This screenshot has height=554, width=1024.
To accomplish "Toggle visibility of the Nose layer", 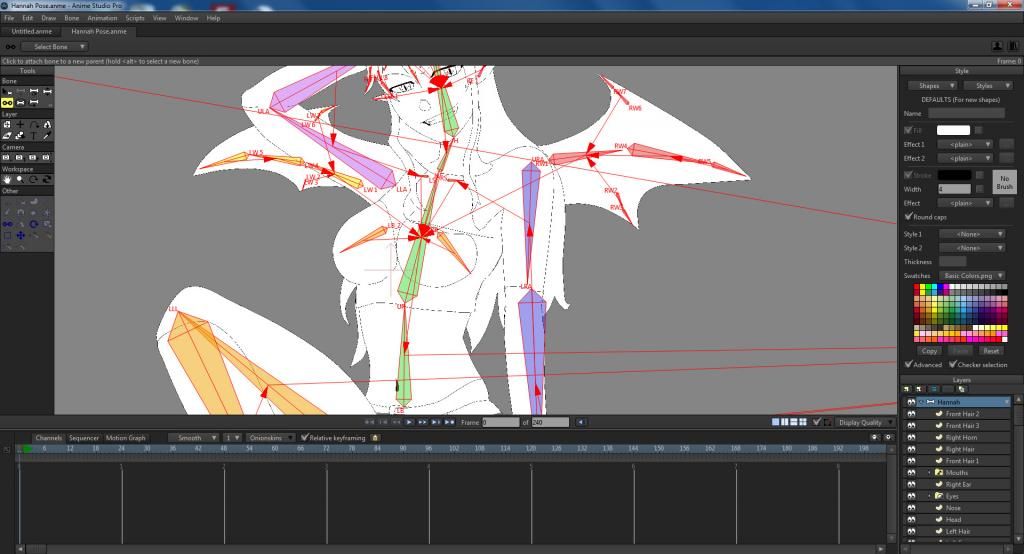I will [x=911, y=508].
